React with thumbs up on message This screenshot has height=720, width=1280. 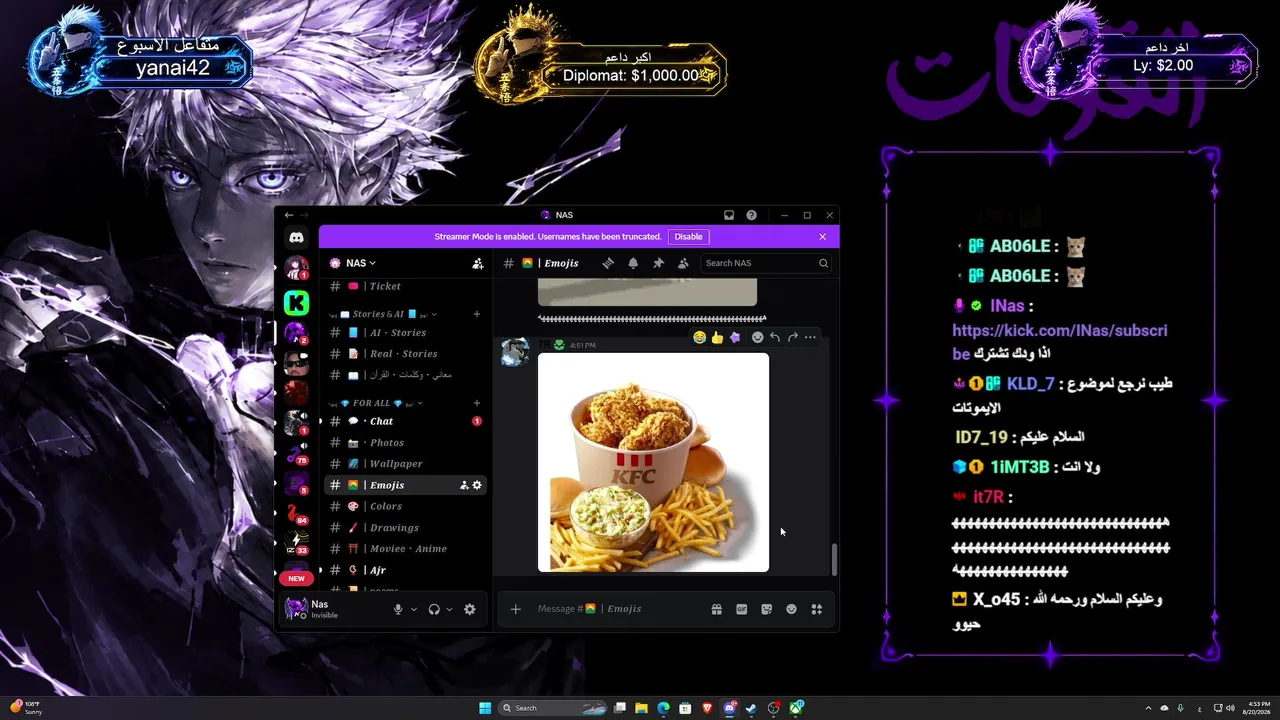click(x=717, y=337)
